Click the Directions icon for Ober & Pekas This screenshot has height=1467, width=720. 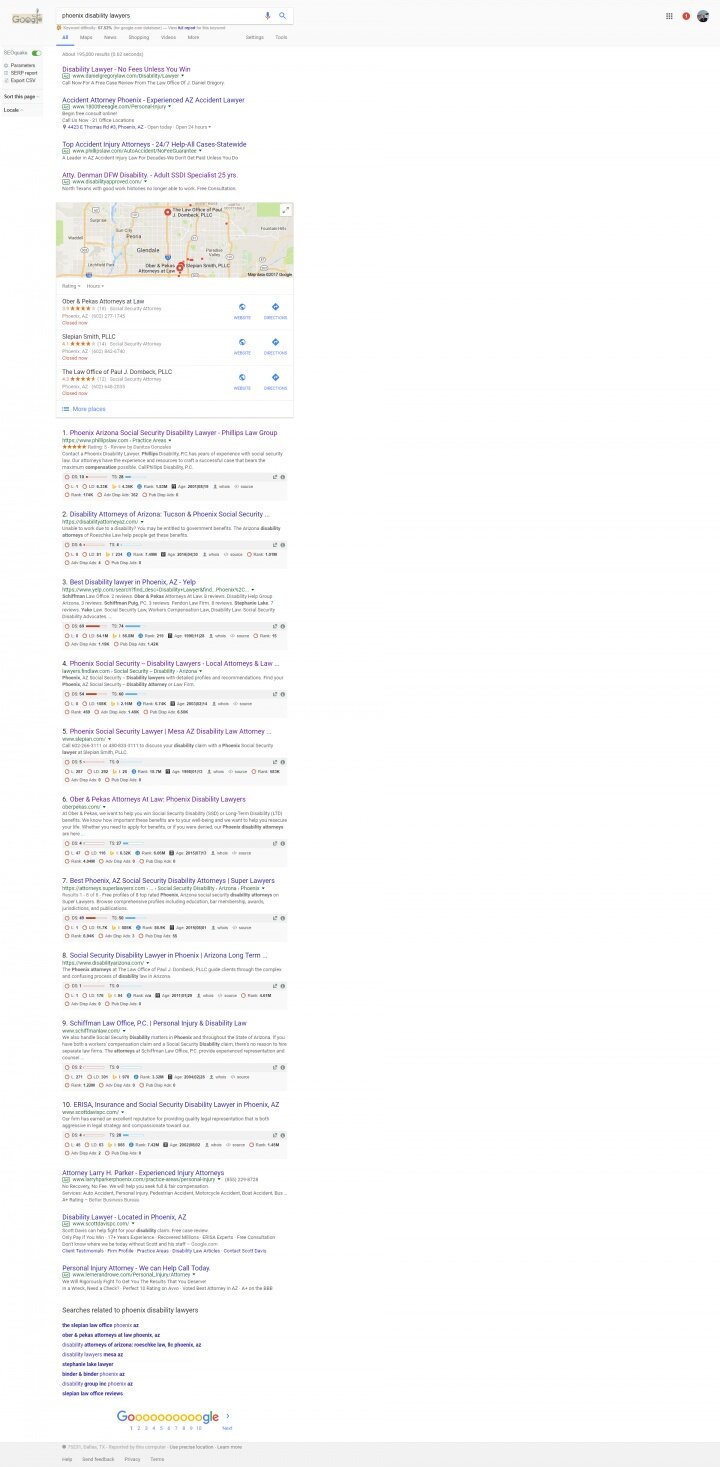275,308
